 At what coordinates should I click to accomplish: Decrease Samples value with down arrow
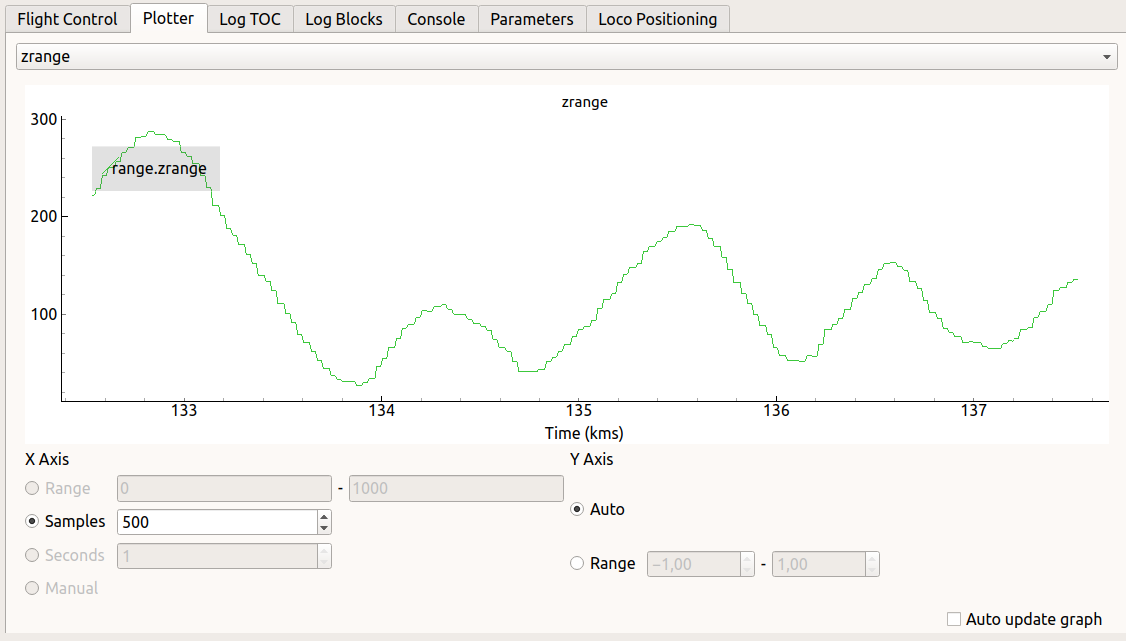click(323, 528)
